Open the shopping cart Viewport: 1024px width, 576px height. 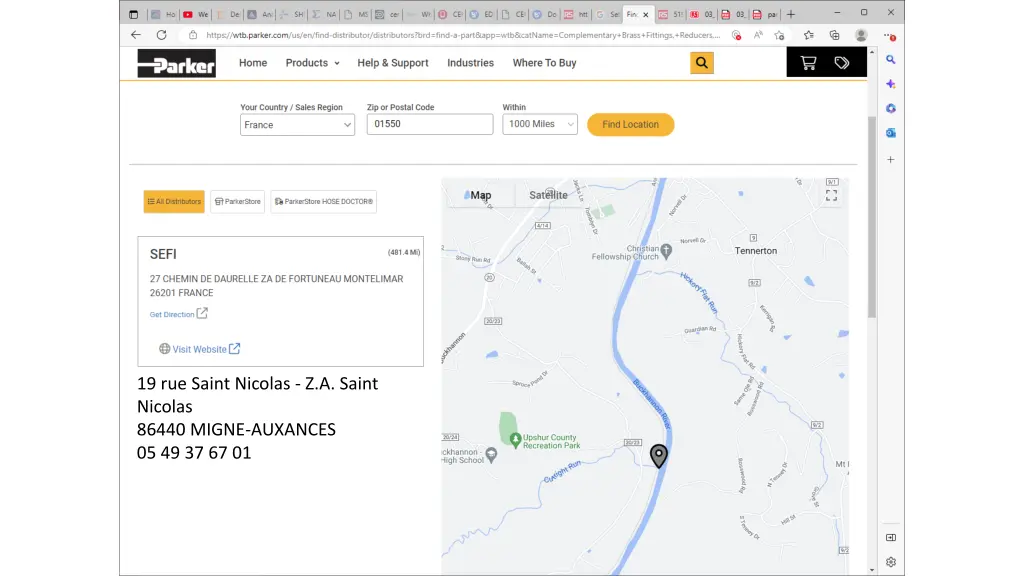(x=808, y=63)
